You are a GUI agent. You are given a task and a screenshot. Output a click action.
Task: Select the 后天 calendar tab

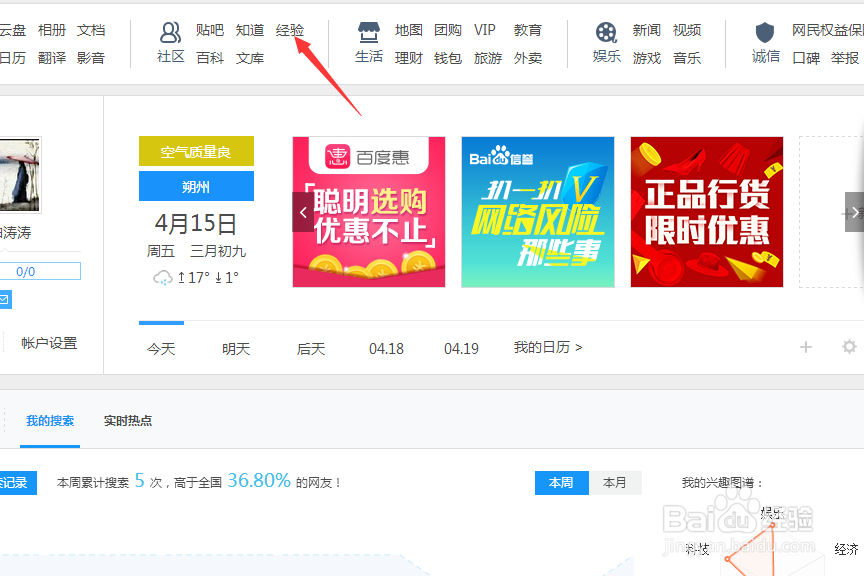[311, 348]
